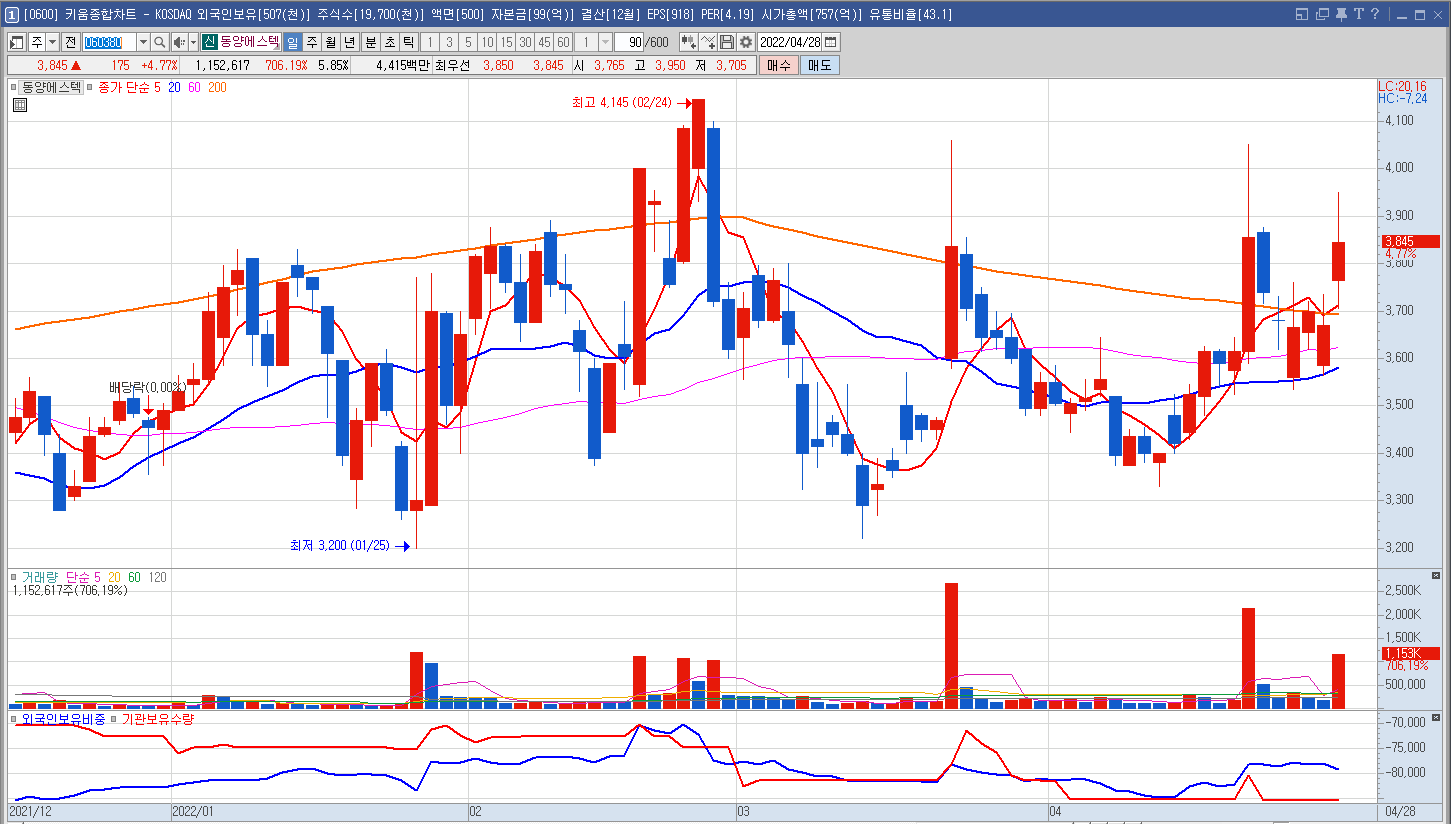Click the 전 button before the code field
1451x824 pixels.
click(70, 42)
